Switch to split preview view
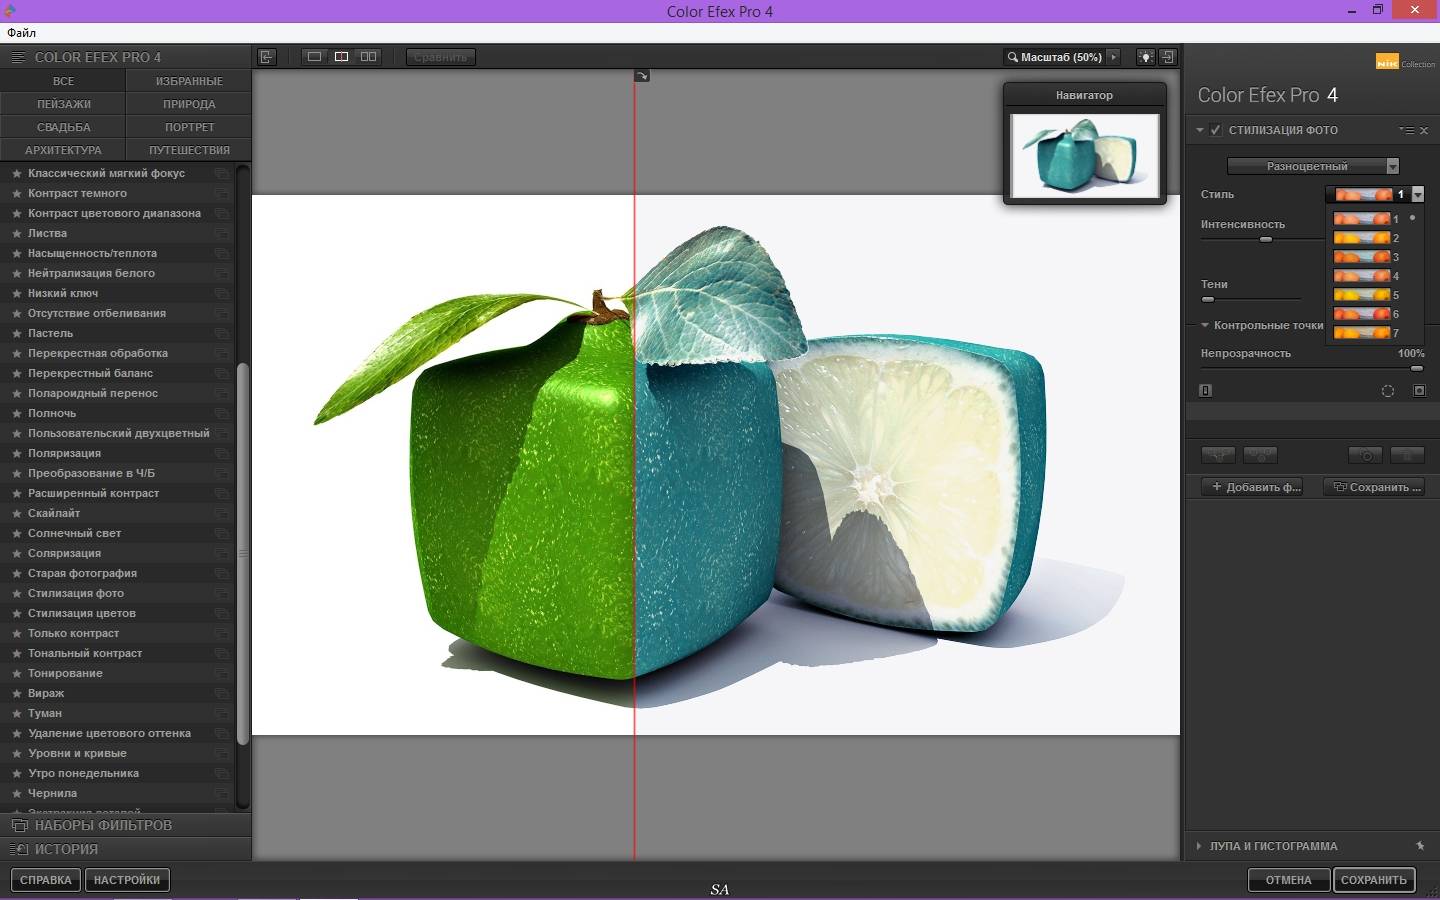This screenshot has width=1440, height=900. click(x=341, y=57)
